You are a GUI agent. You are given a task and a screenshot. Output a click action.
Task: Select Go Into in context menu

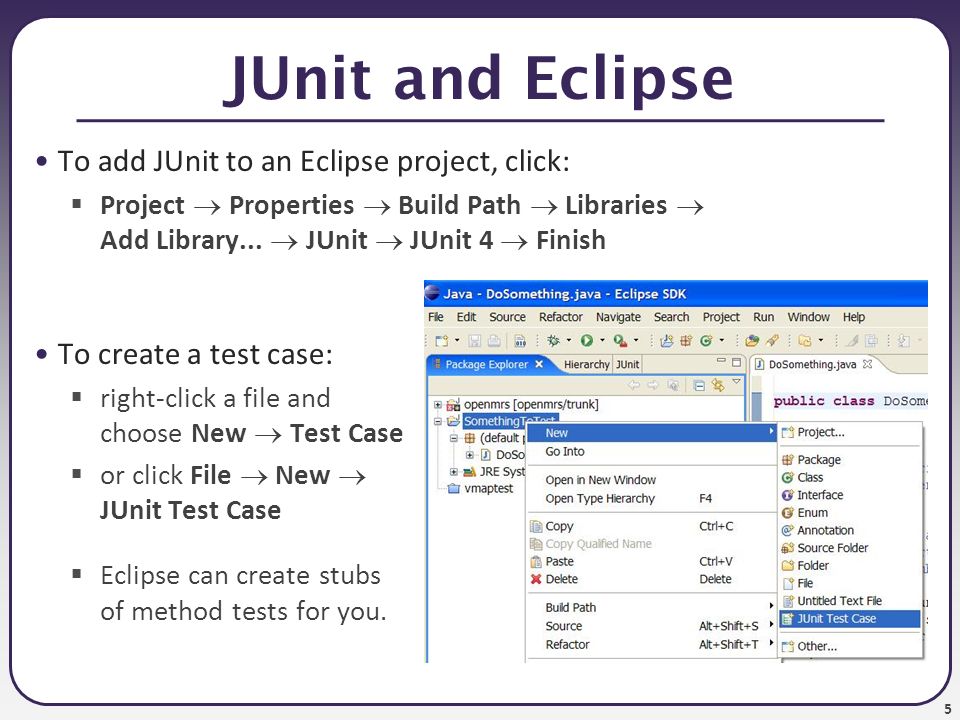pyautogui.click(x=651, y=452)
